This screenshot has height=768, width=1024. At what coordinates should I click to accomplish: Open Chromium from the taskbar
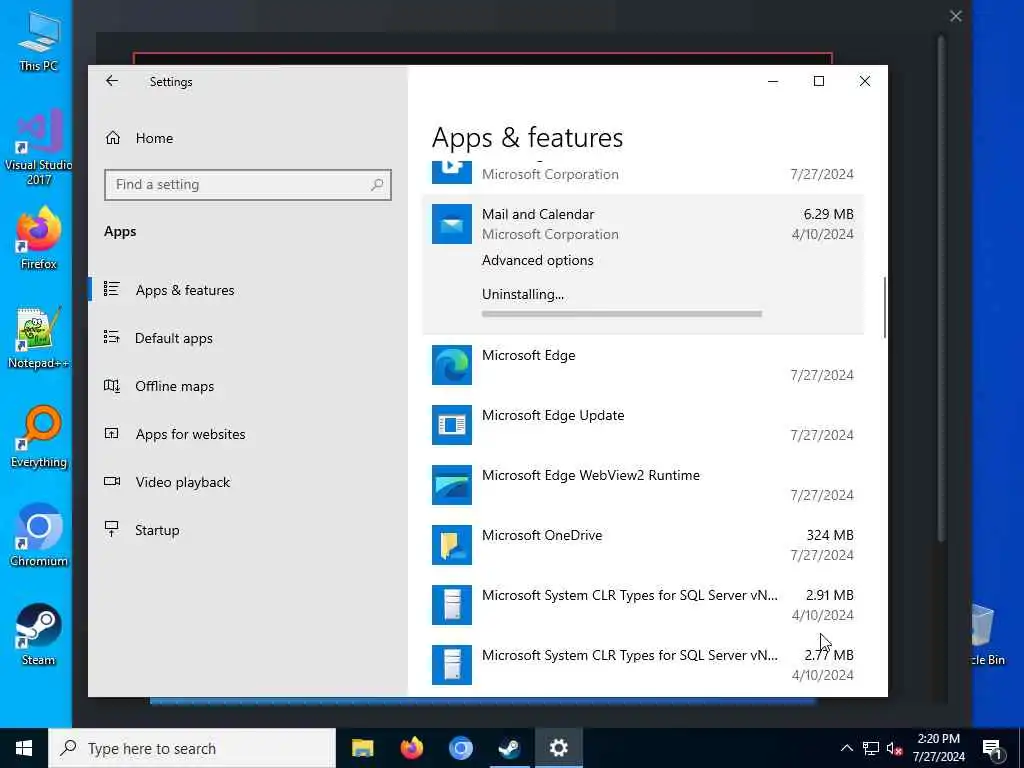tap(460, 748)
